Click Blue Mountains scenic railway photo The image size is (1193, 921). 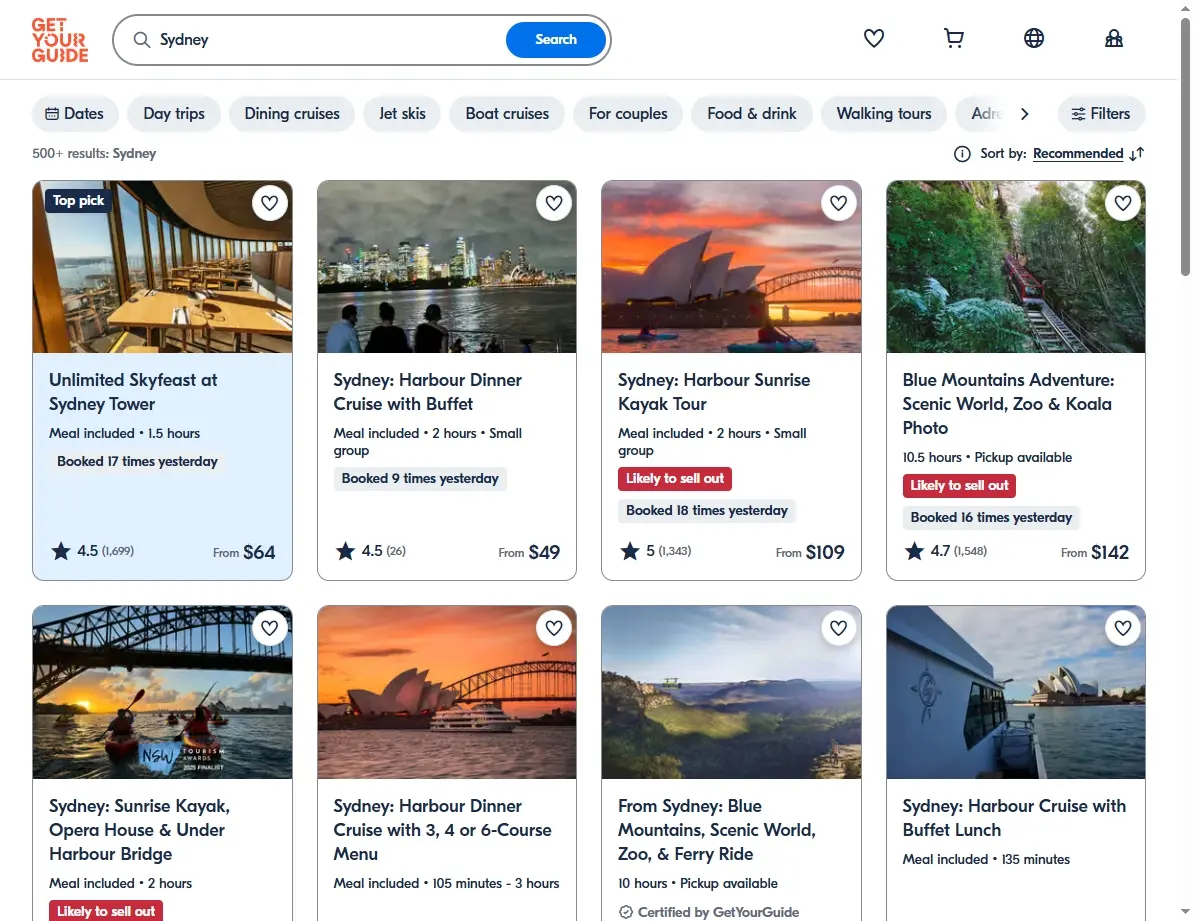[x=1016, y=267]
